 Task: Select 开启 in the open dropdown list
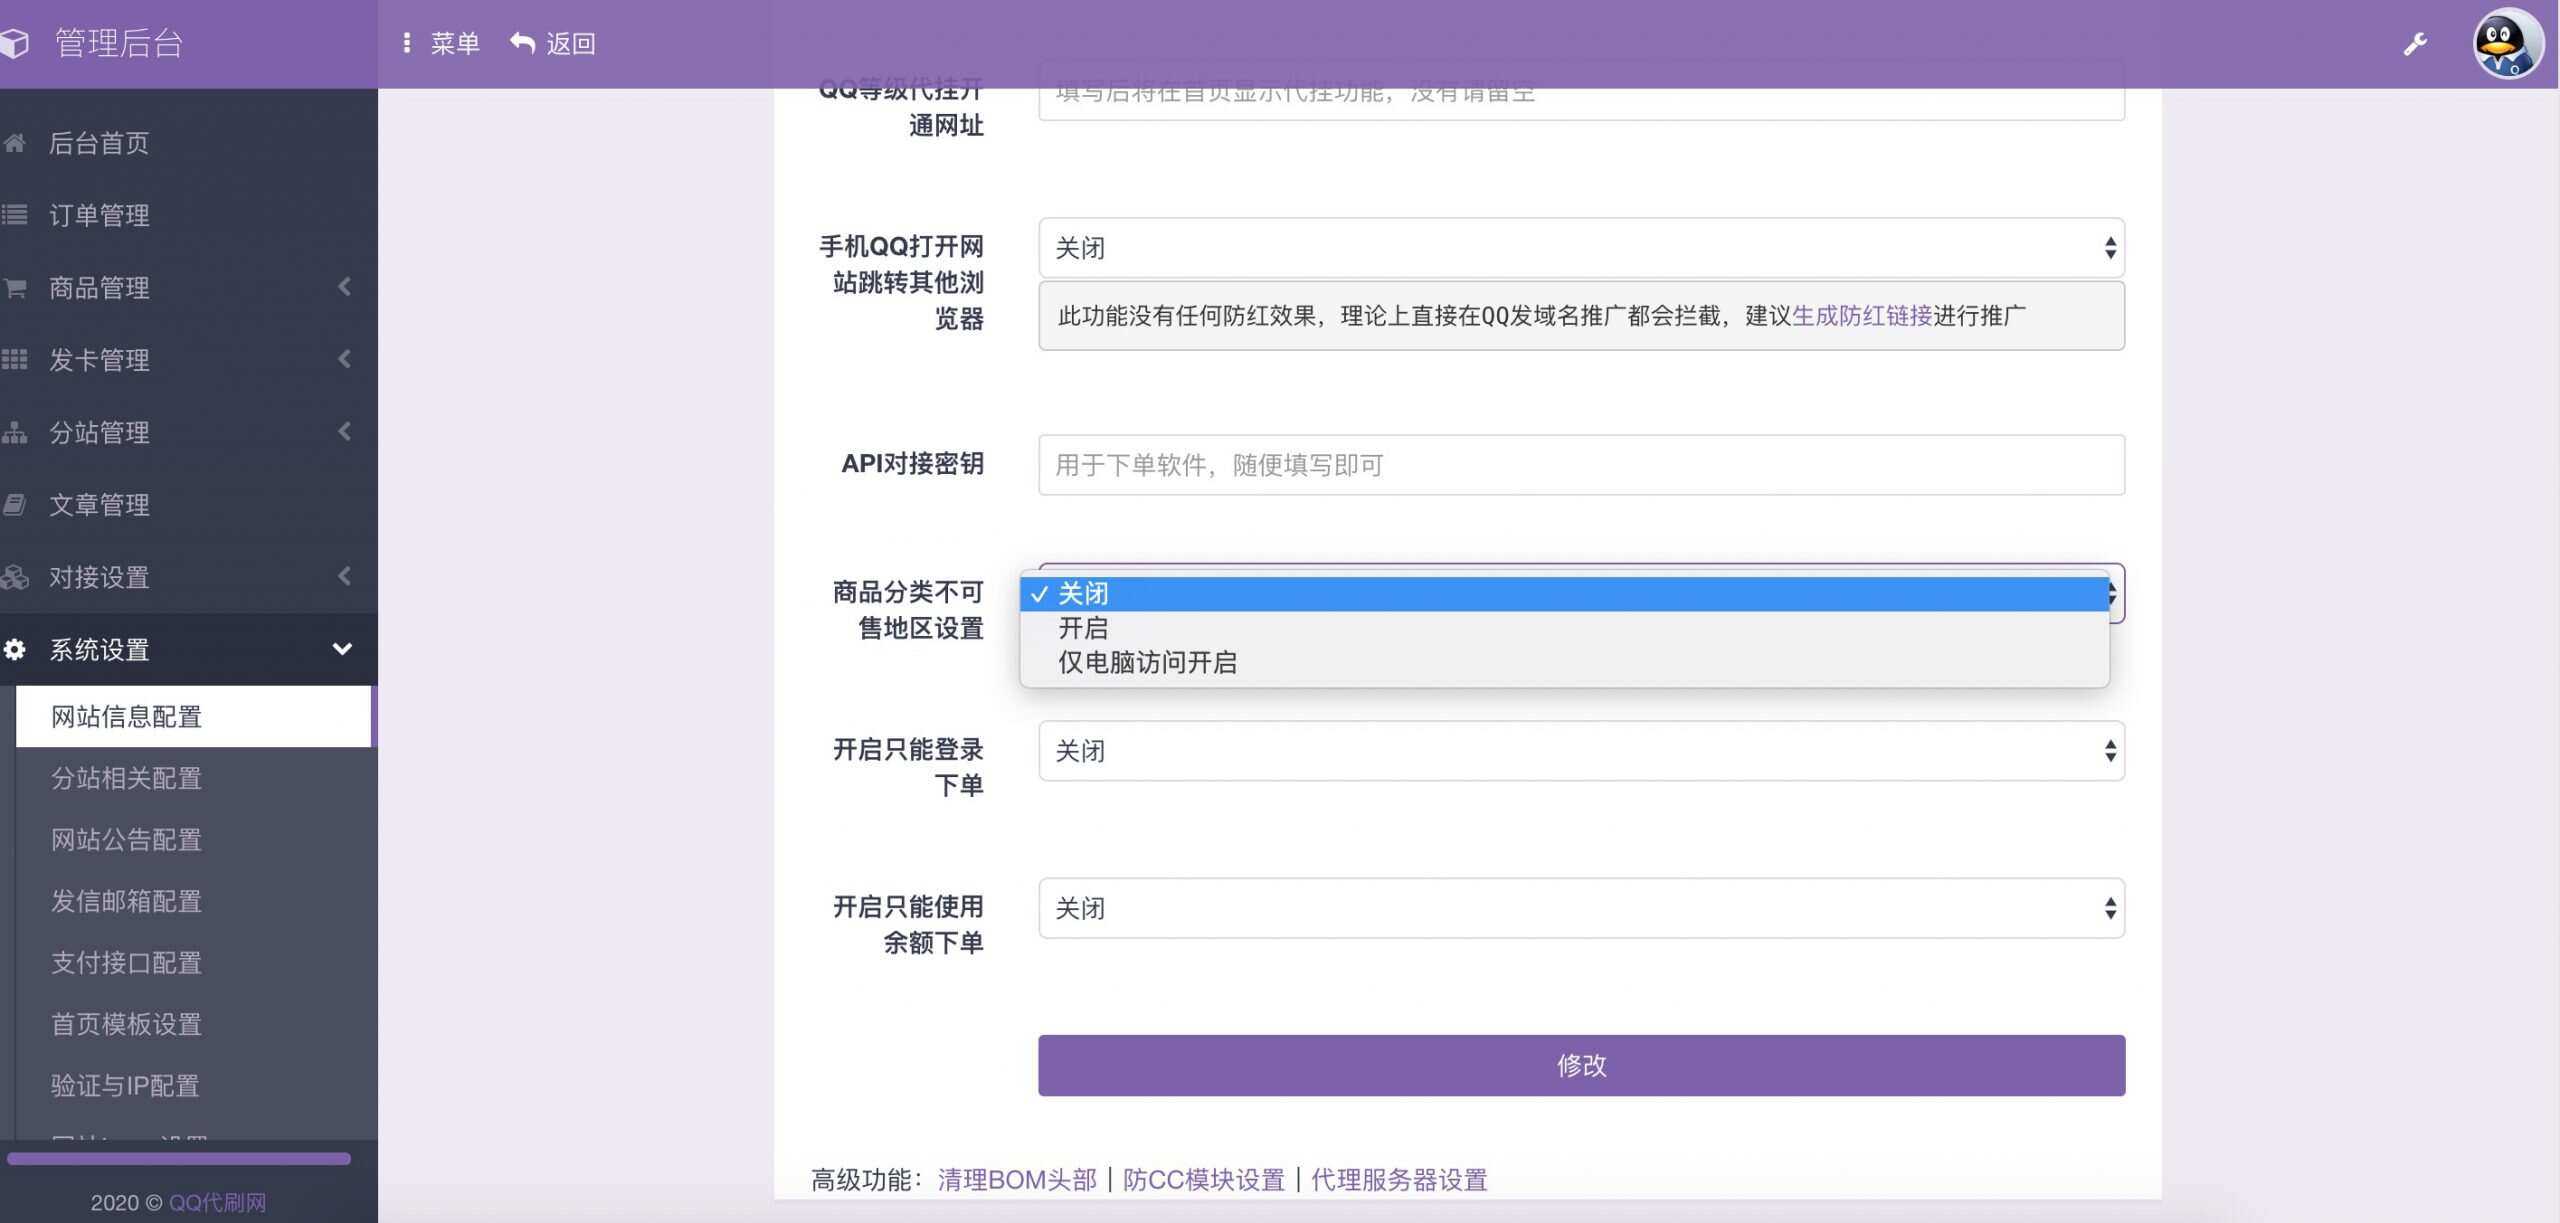pyautogui.click(x=1083, y=627)
